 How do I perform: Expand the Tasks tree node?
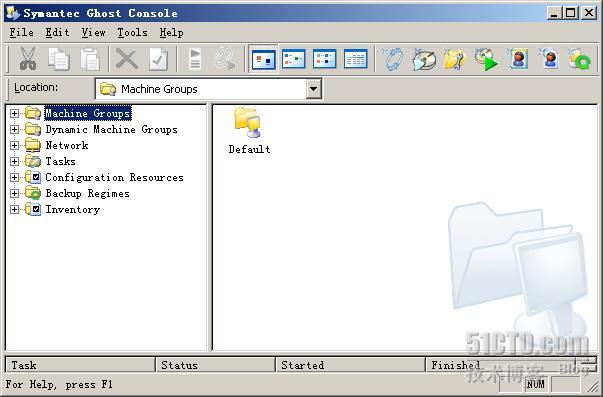pyautogui.click(x=14, y=162)
